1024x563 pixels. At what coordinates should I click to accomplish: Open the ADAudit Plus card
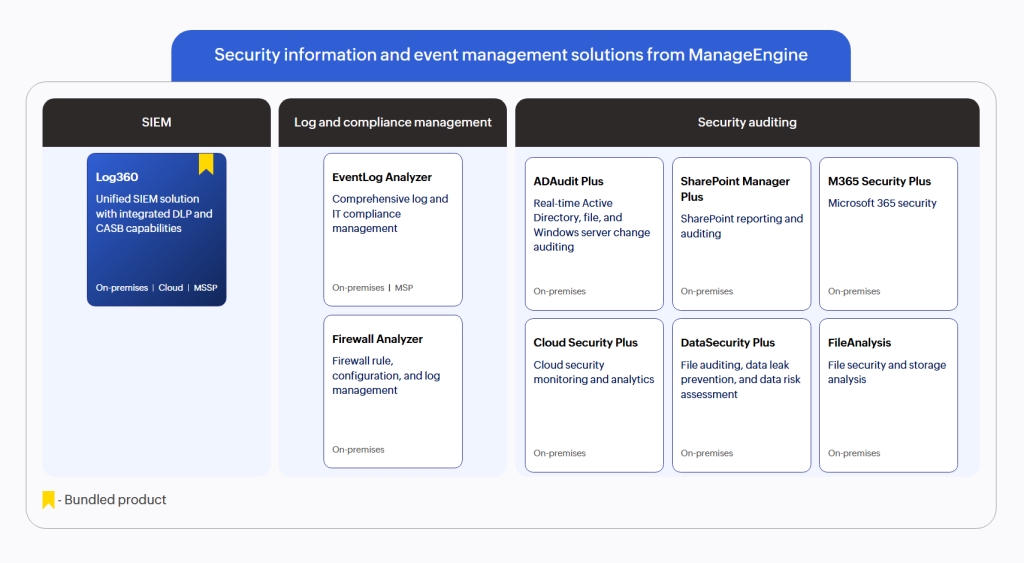594,234
